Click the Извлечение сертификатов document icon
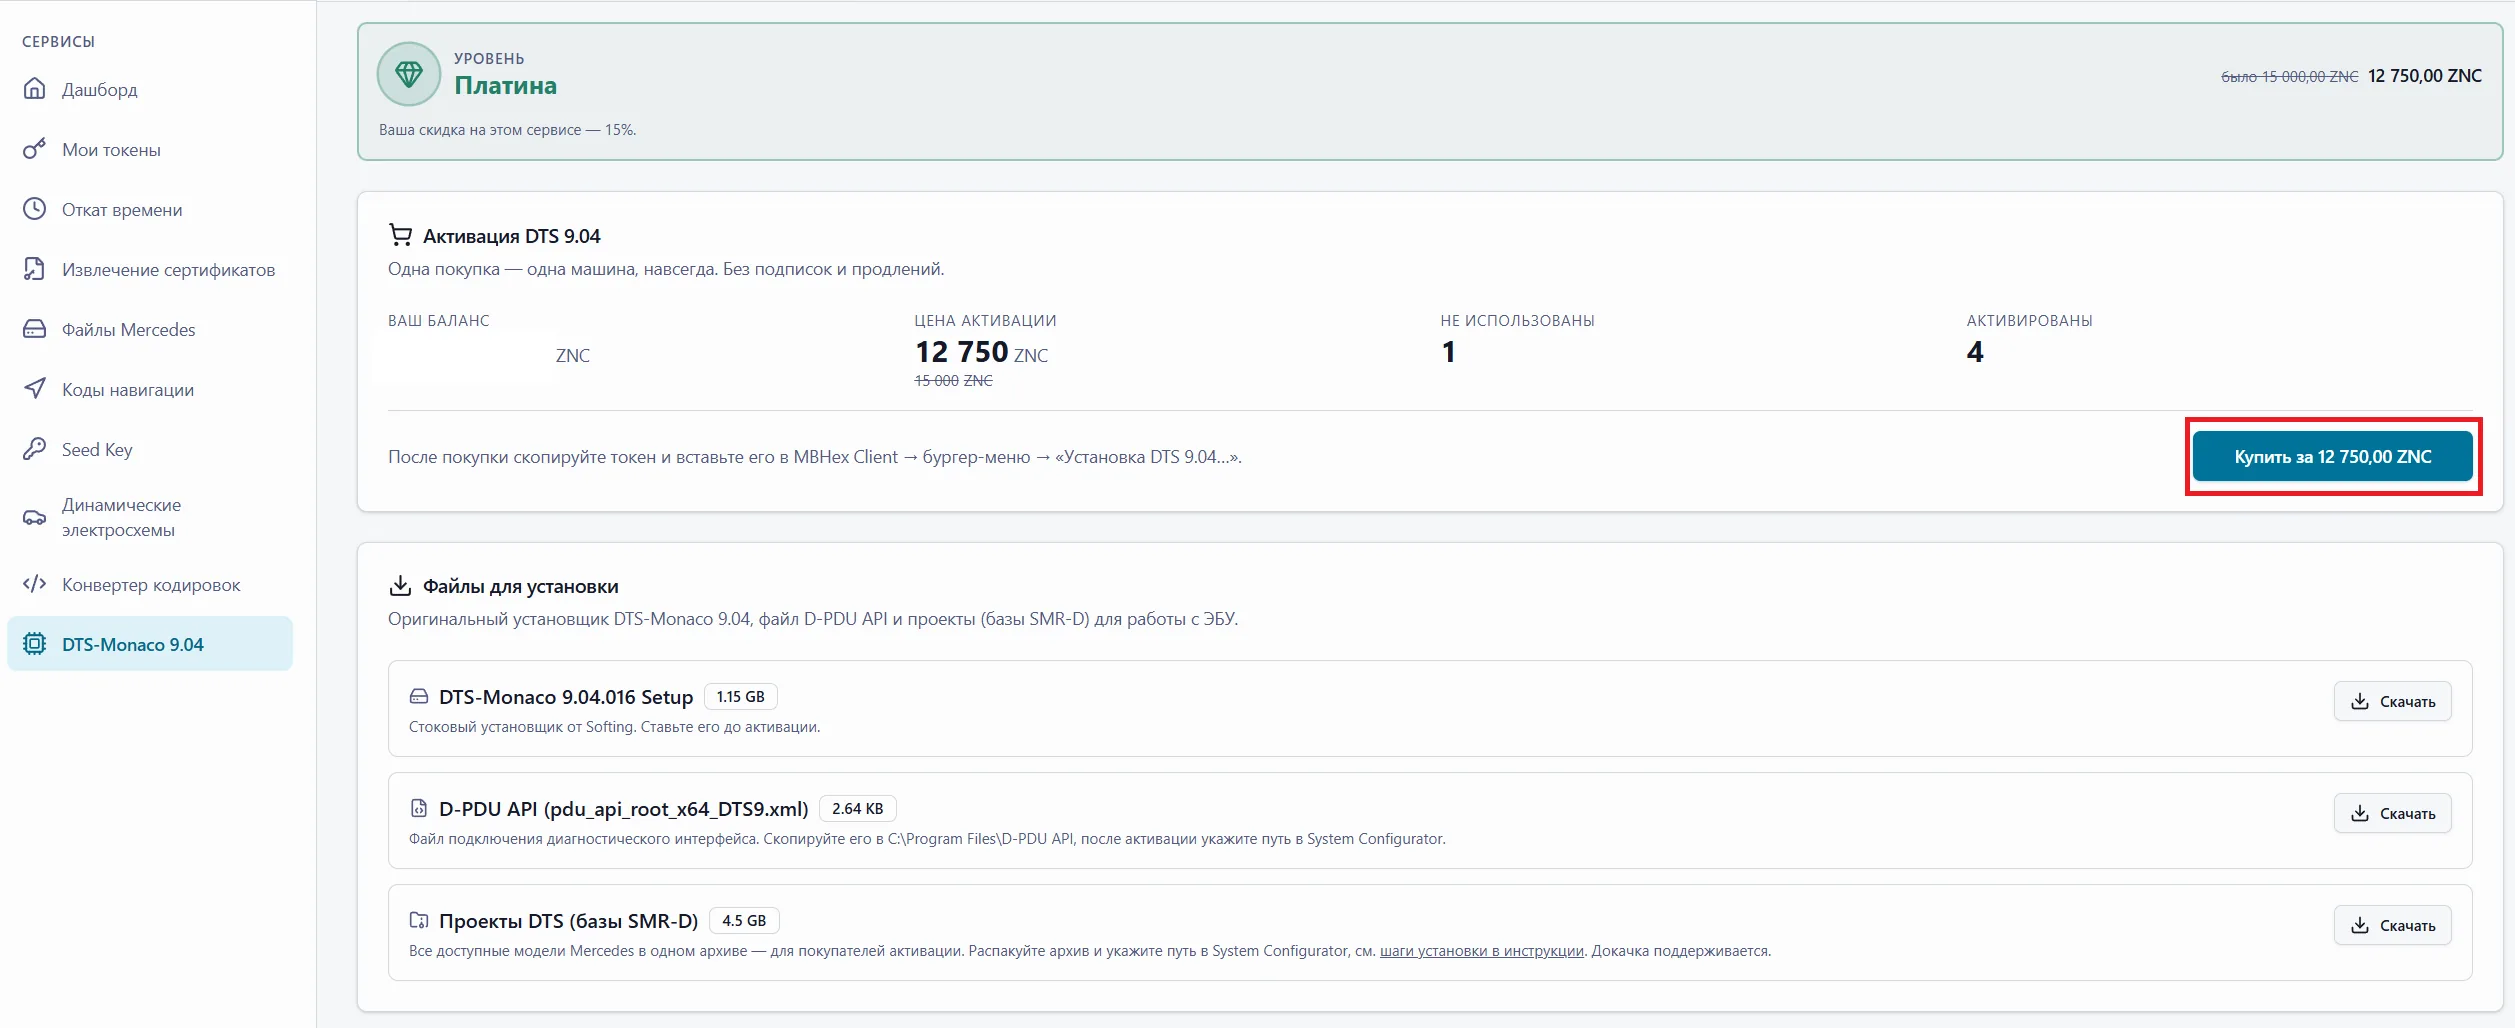This screenshot has height=1028, width=2515. click(x=34, y=269)
